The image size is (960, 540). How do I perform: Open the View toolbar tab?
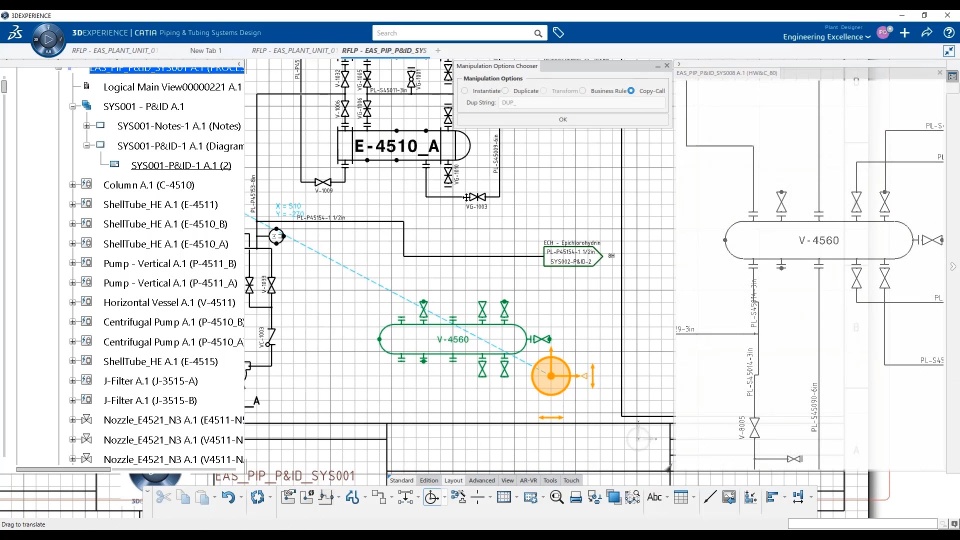point(508,481)
